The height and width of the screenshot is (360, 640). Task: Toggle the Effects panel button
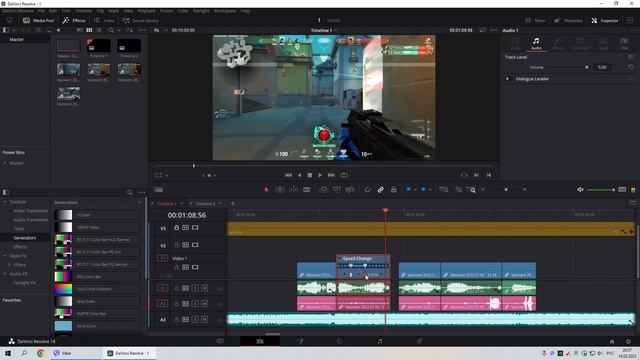click(x=74, y=20)
